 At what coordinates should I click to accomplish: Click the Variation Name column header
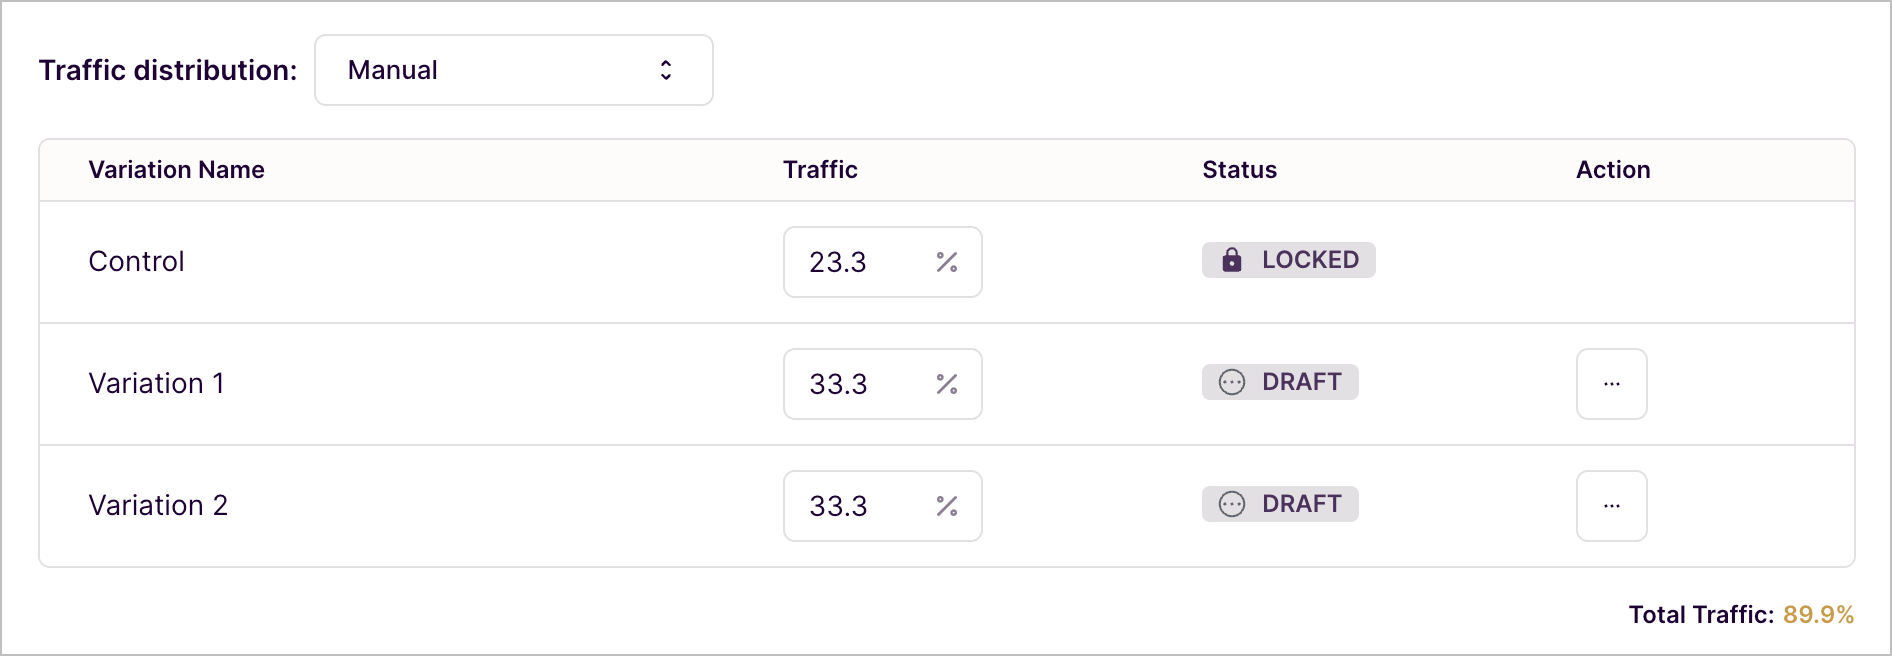177,170
